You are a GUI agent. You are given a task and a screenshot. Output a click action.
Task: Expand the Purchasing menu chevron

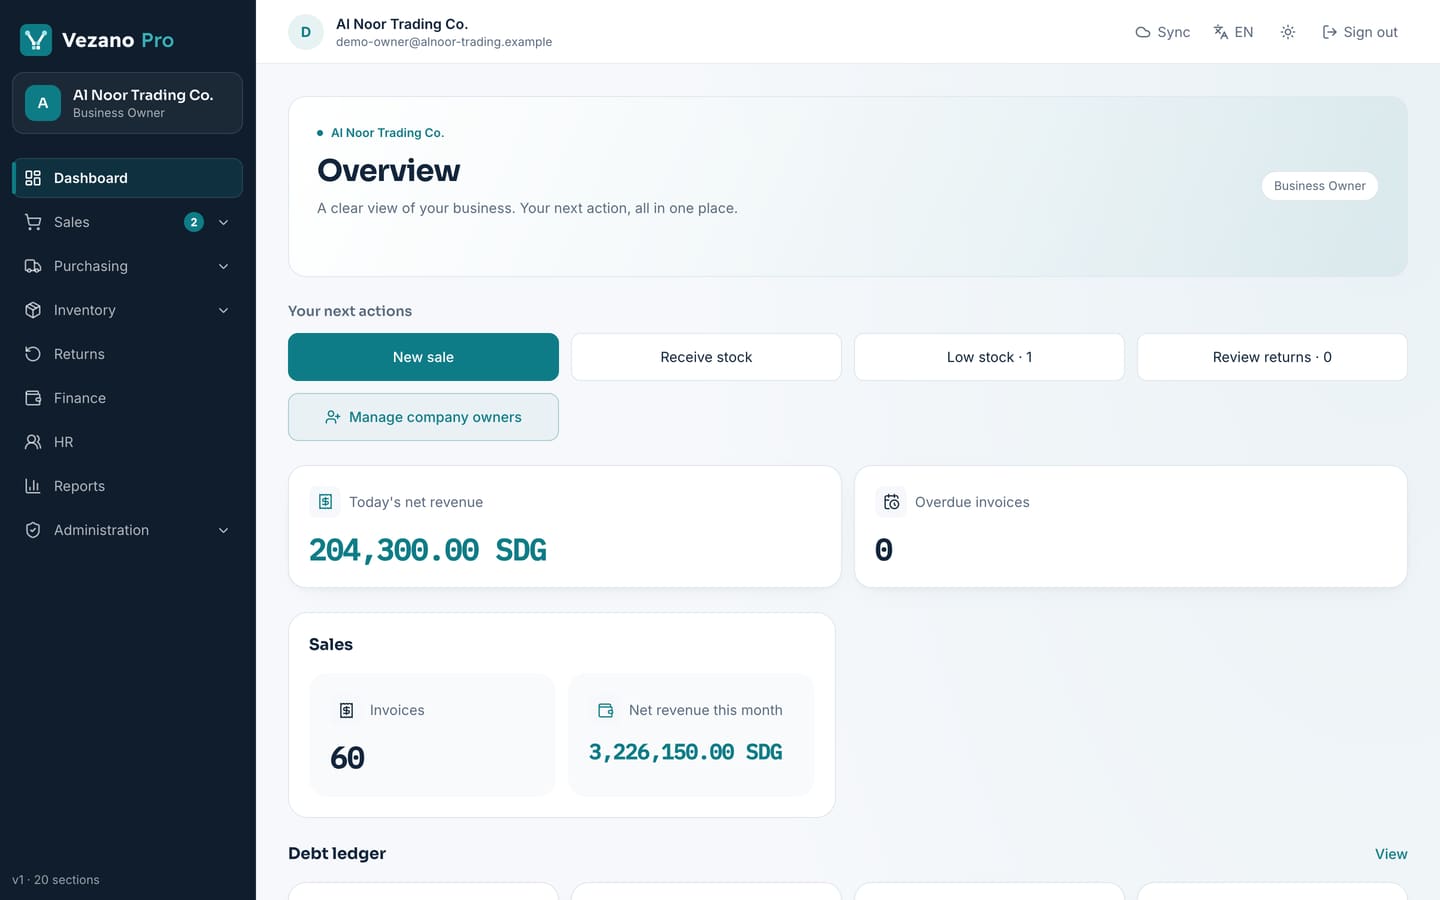tap(224, 266)
